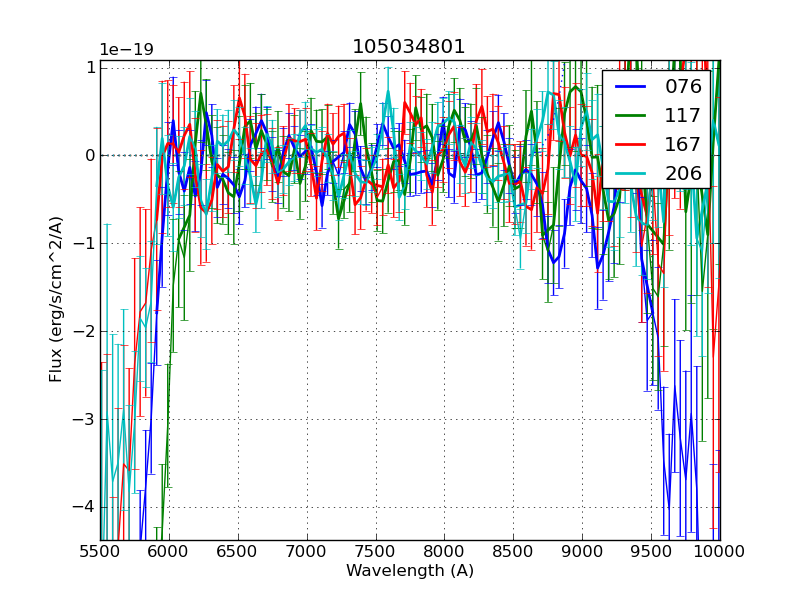This screenshot has width=800, height=600.
Task: Click the 0 y-axis tick label
Action: [x=90, y=155]
